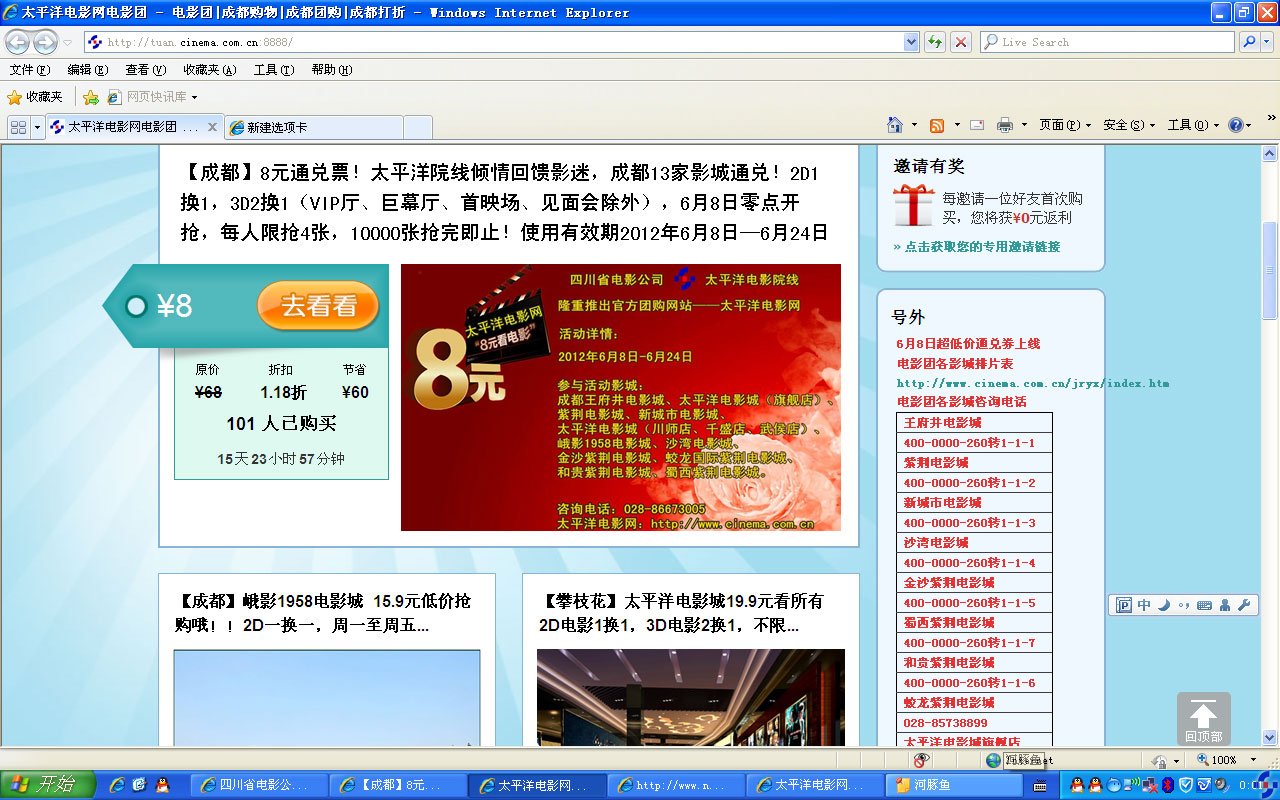Click the page scrollbar up arrow
1280x800 pixels.
pos(1270,154)
